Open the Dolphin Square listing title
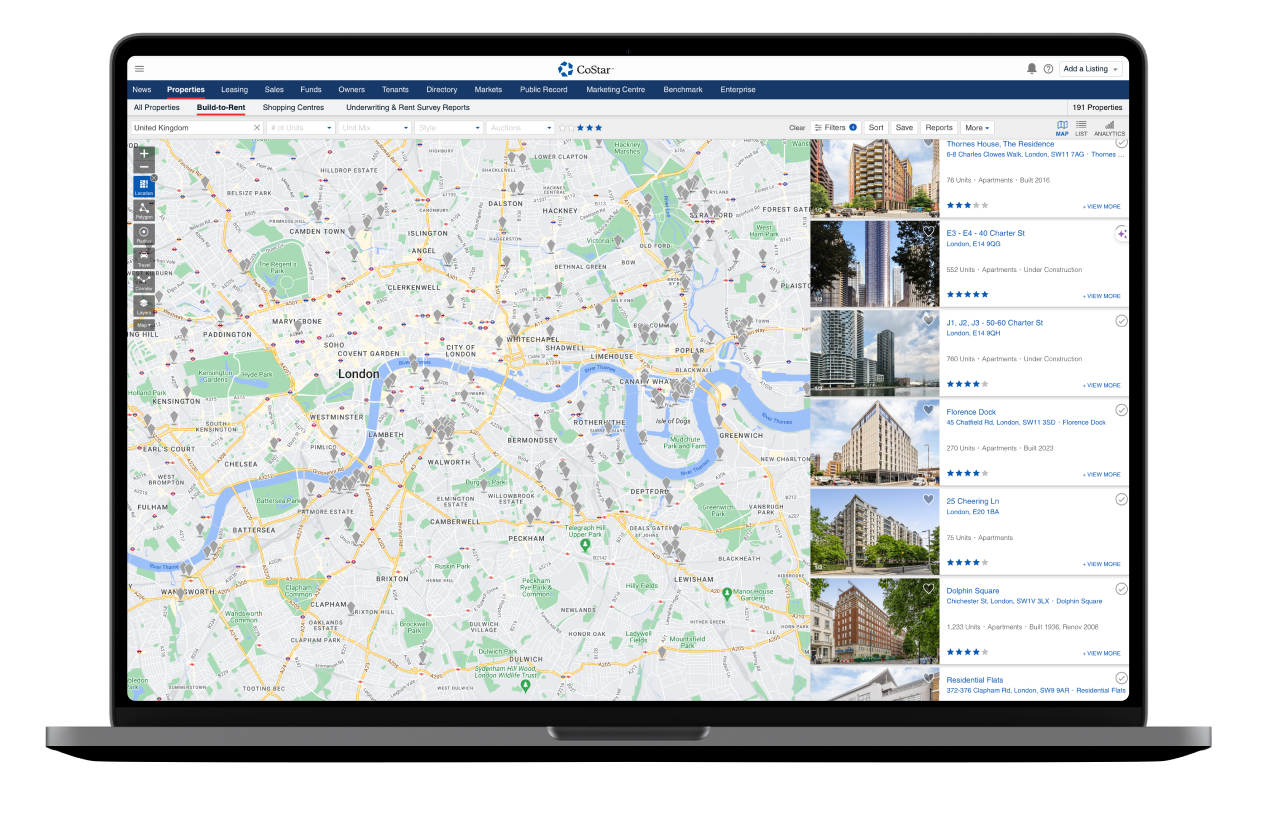 click(x=973, y=590)
